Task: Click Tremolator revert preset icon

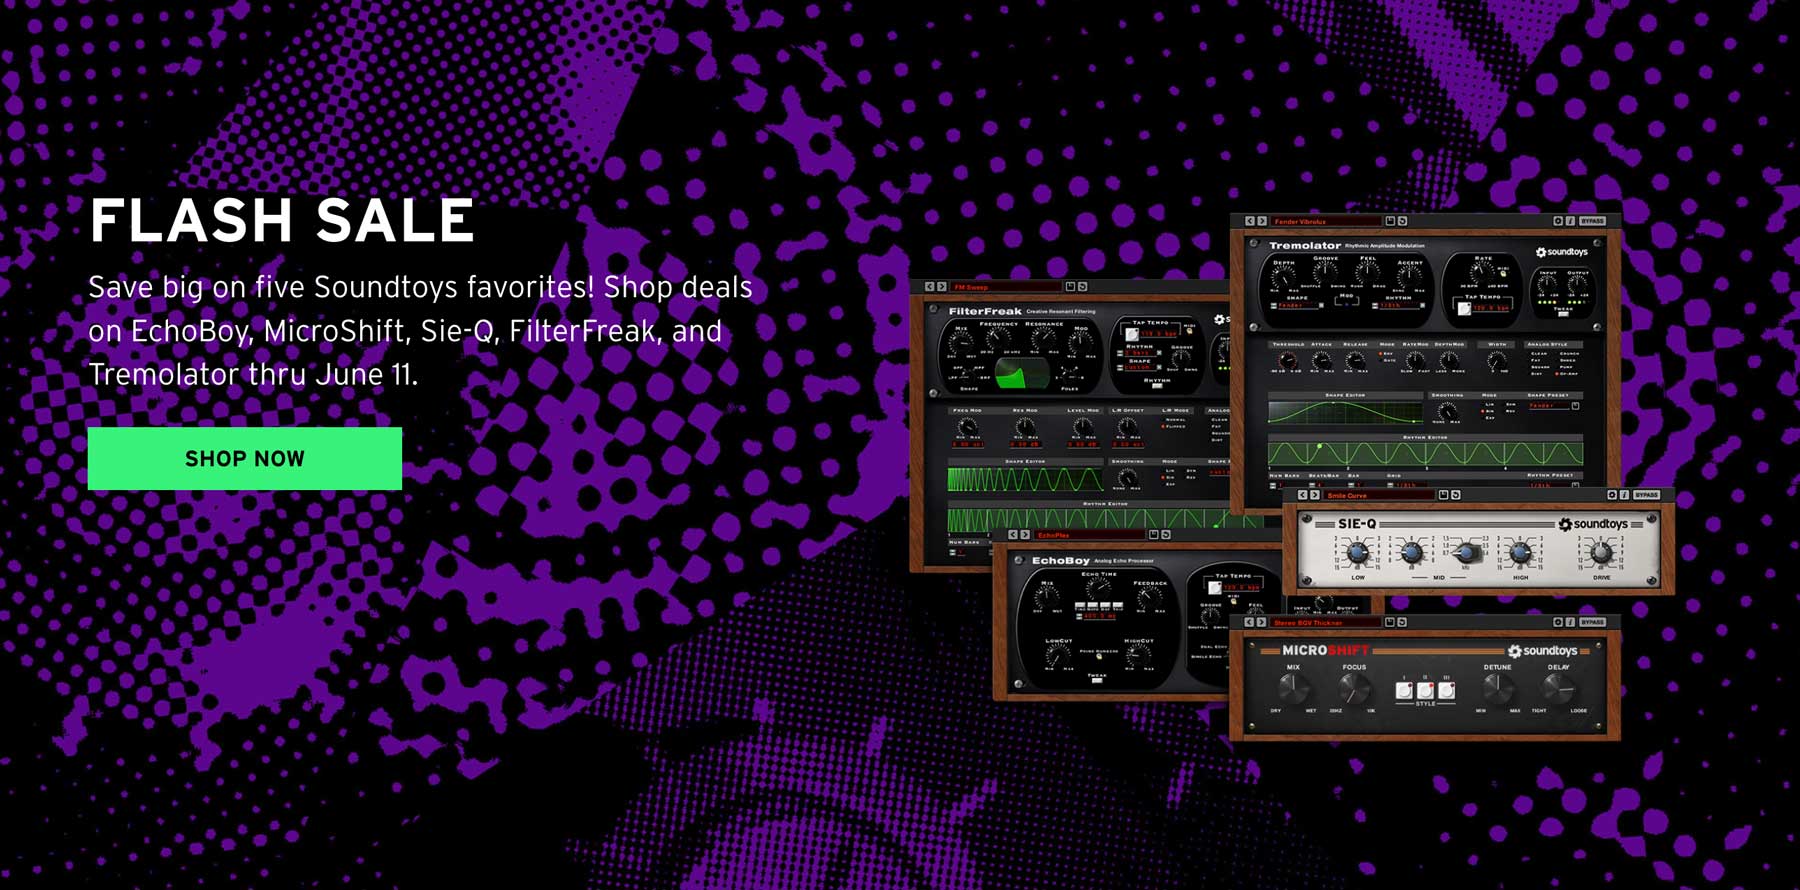Action: click(1402, 221)
